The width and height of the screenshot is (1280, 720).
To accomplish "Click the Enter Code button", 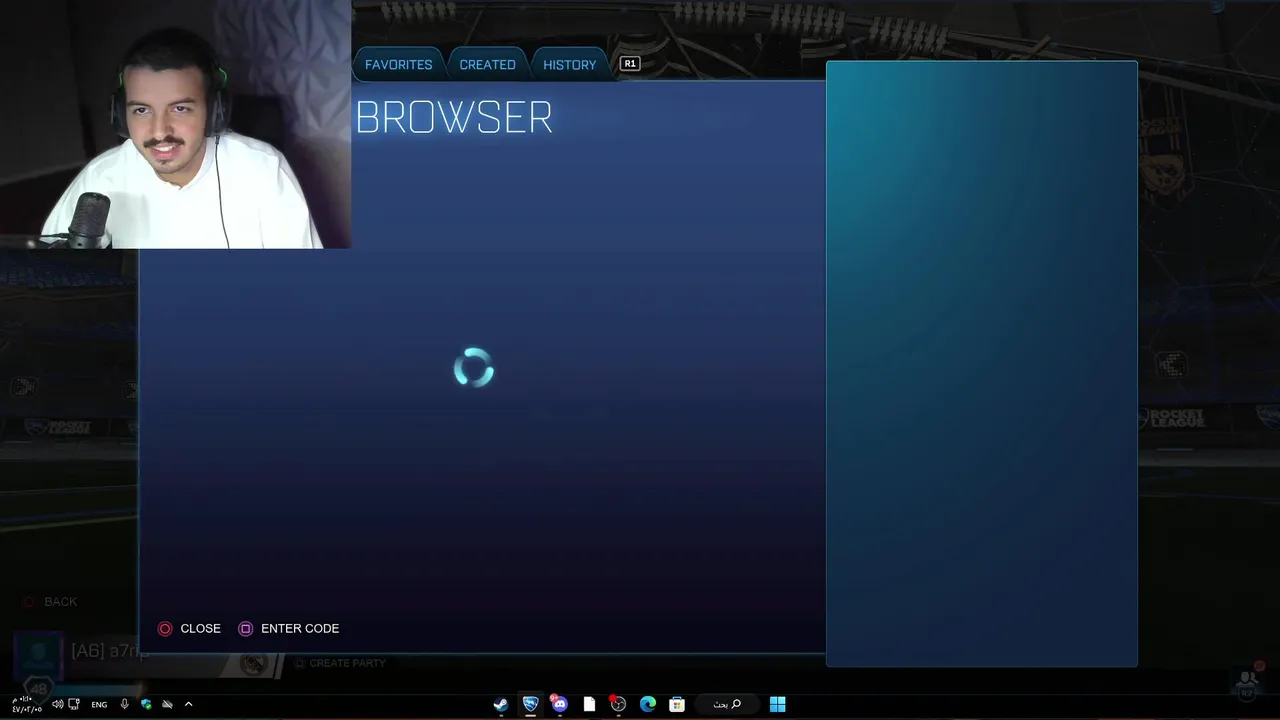I will [x=300, y=628].
